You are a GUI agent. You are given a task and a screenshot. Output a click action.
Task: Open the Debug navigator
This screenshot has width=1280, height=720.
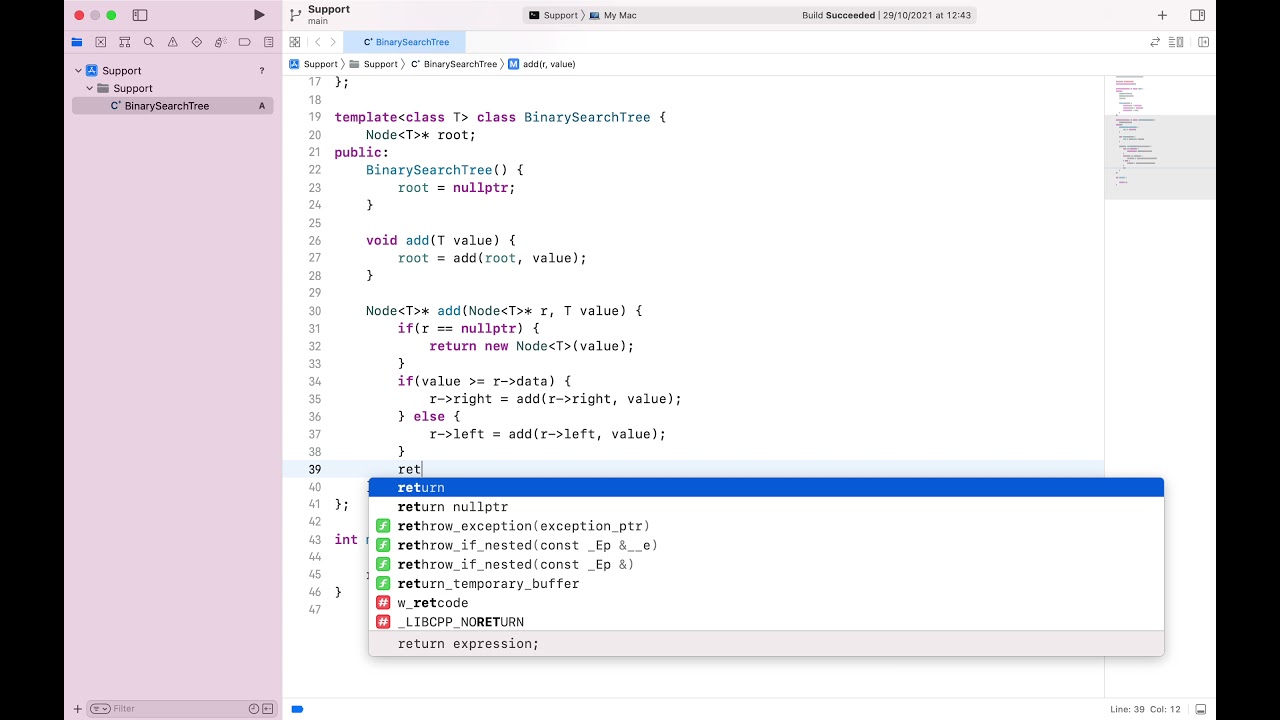(x=221, y=42)
